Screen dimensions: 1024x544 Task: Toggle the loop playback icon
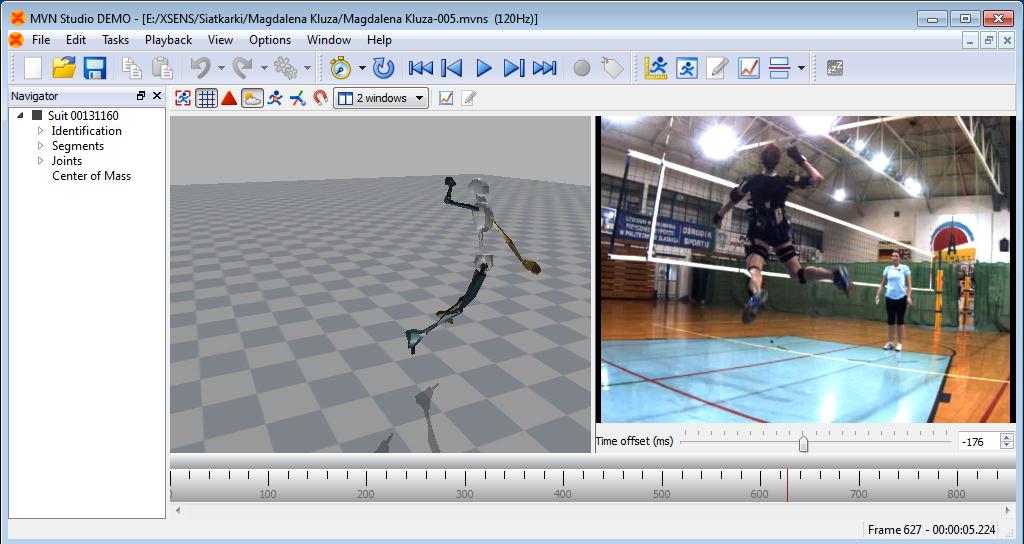[383, 67]
